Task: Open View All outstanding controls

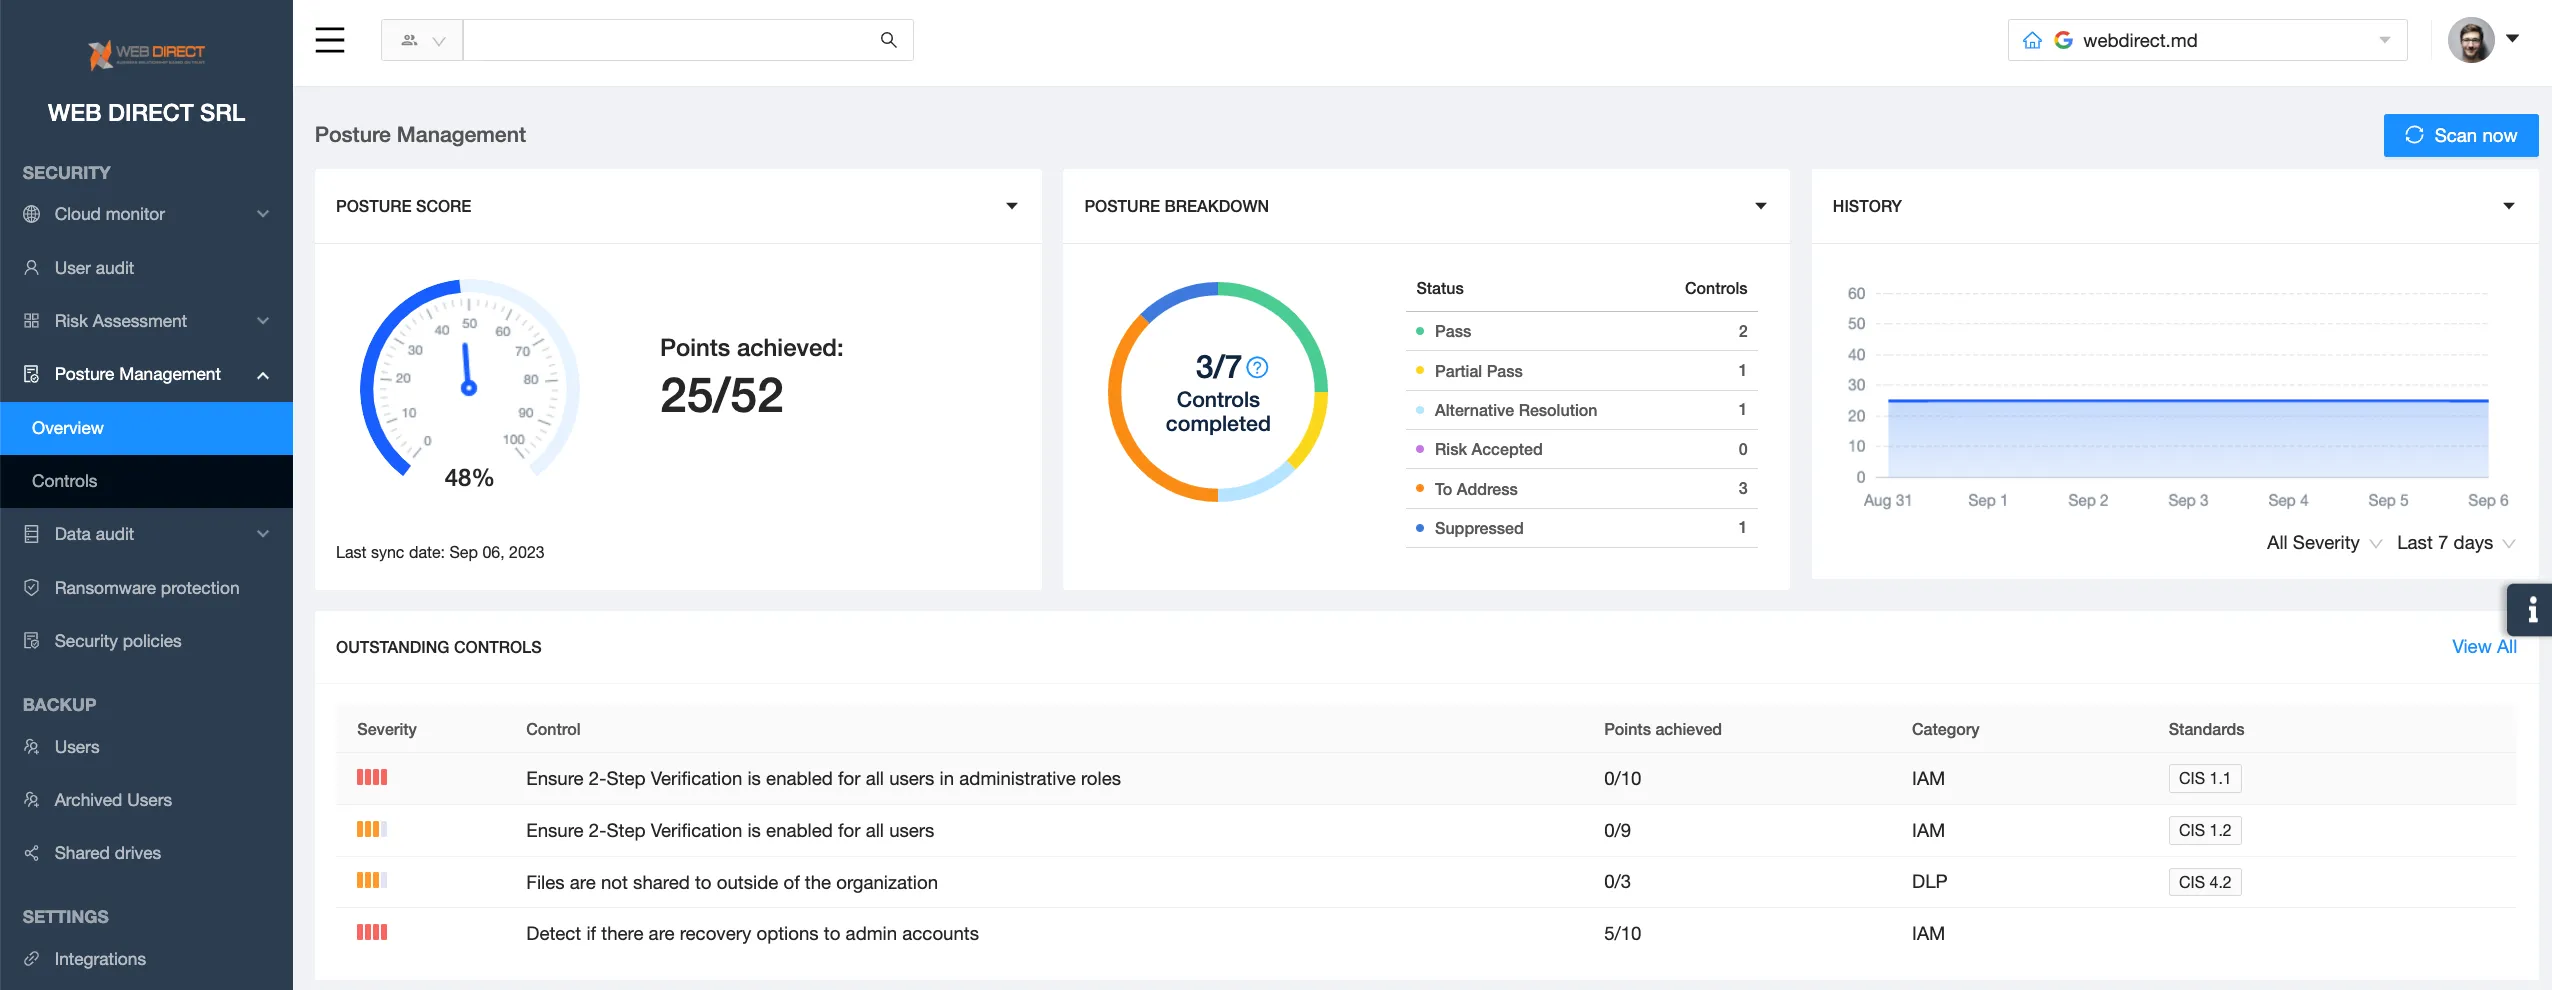Action: pos(2482,646)
